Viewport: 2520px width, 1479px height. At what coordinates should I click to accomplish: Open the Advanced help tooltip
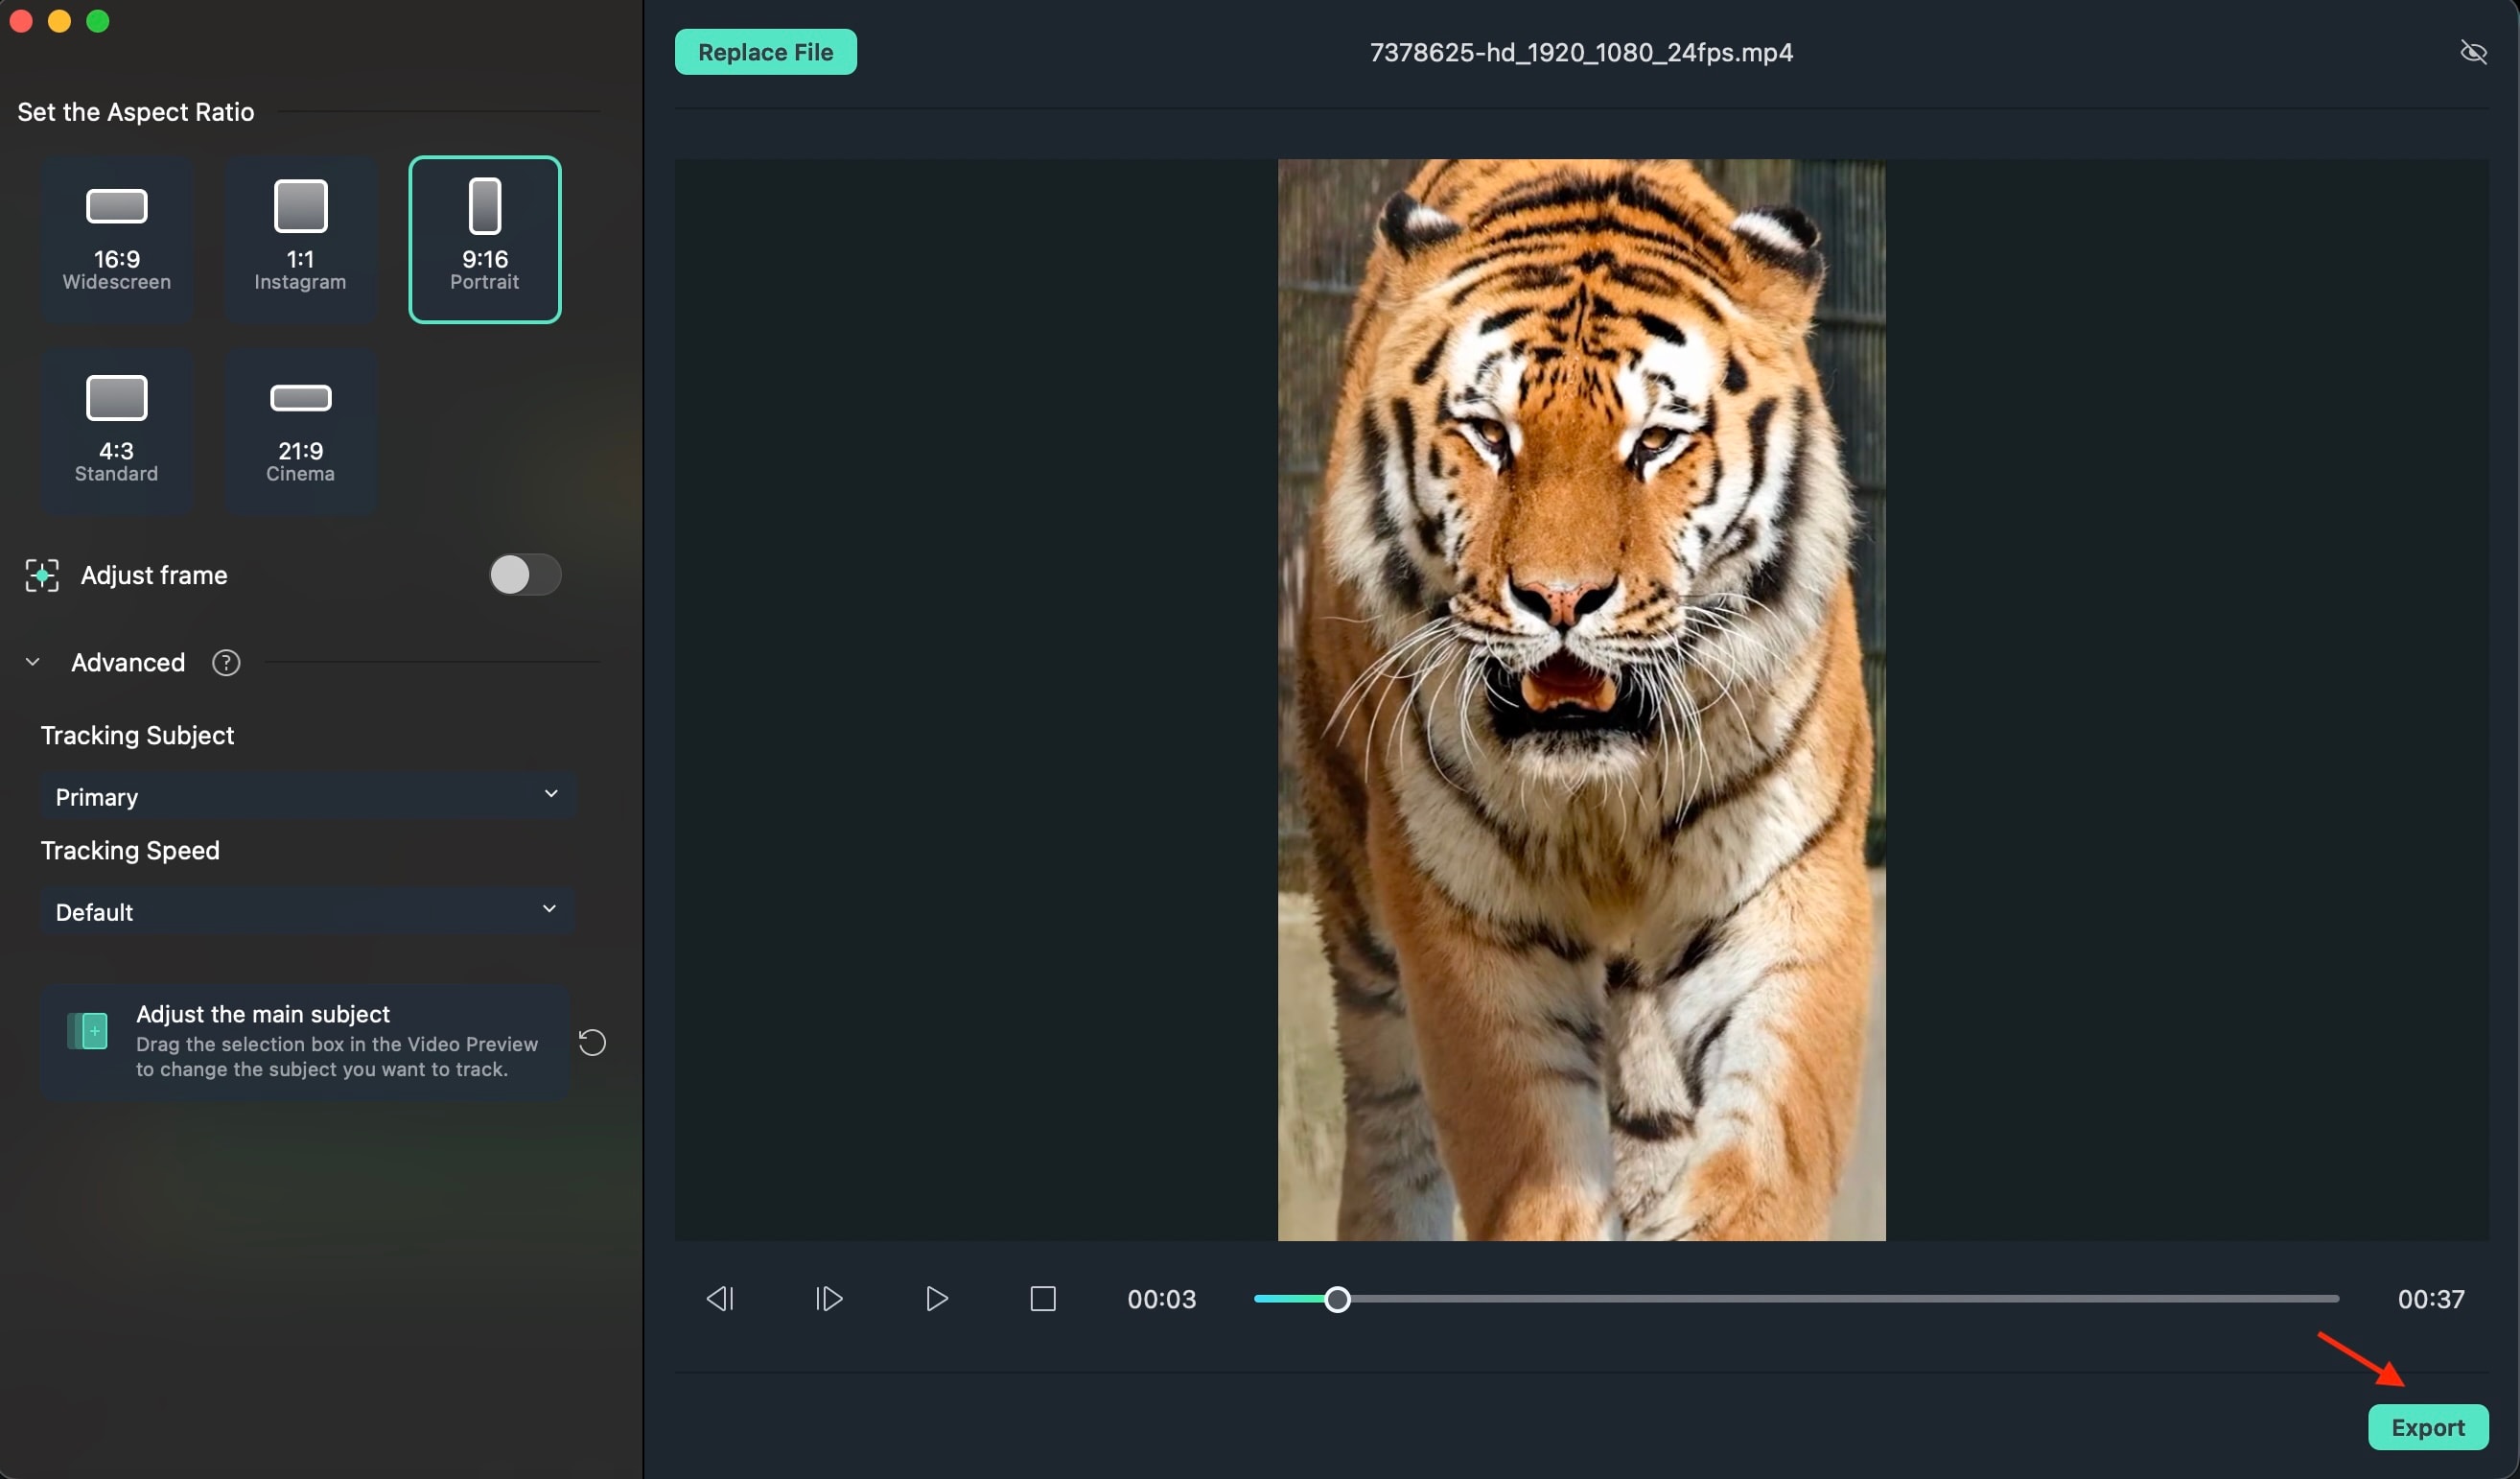(226, 662)
